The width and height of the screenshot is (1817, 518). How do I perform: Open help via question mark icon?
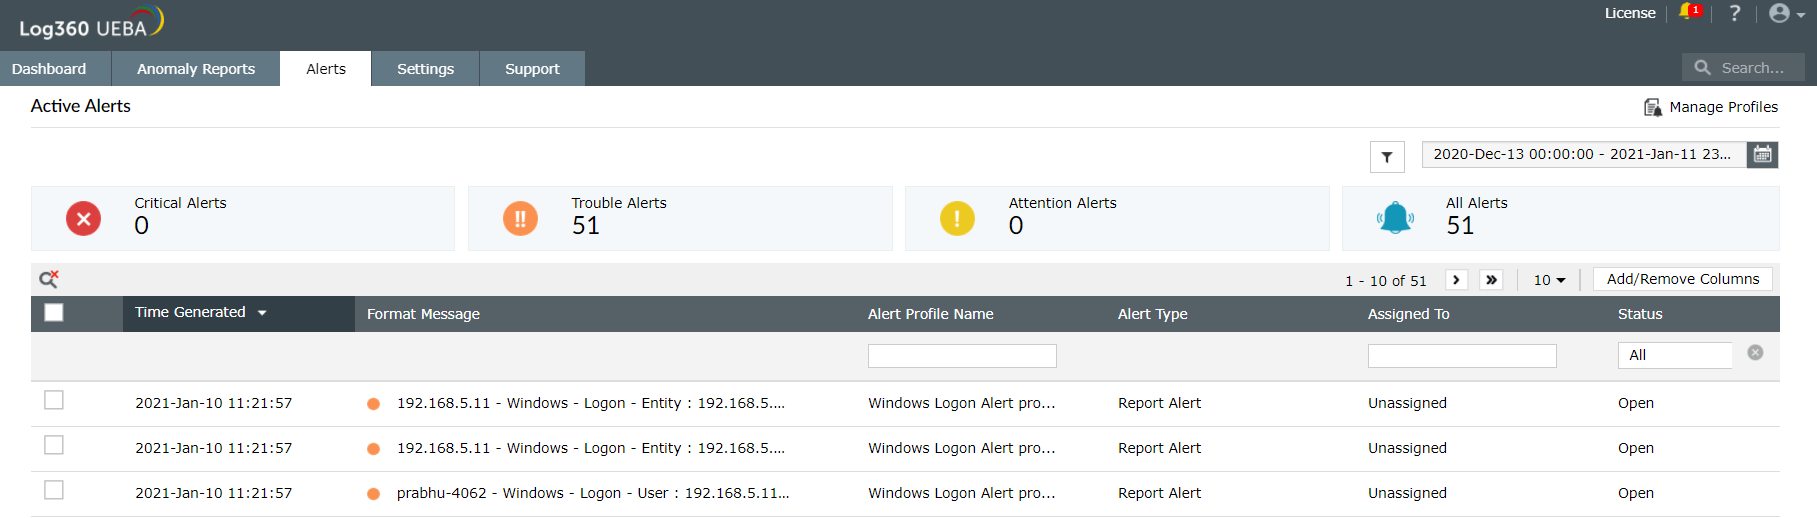tap(1735, 13)
